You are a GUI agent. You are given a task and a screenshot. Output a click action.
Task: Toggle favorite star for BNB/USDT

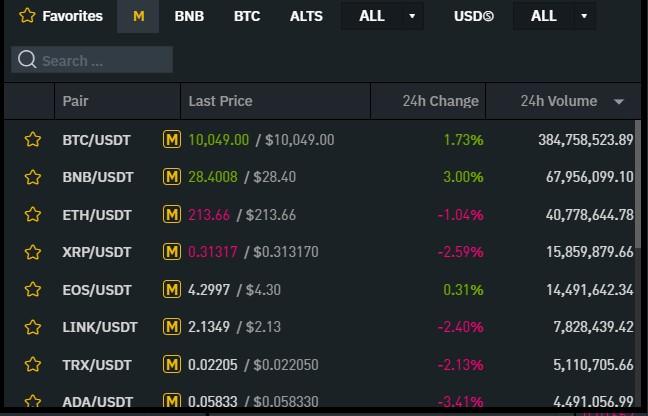33,177
